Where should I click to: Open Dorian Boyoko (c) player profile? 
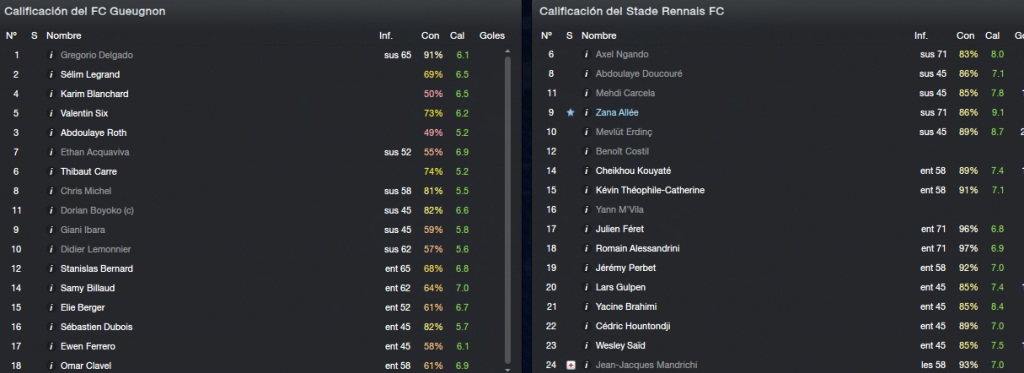click(x=97, y=210)
